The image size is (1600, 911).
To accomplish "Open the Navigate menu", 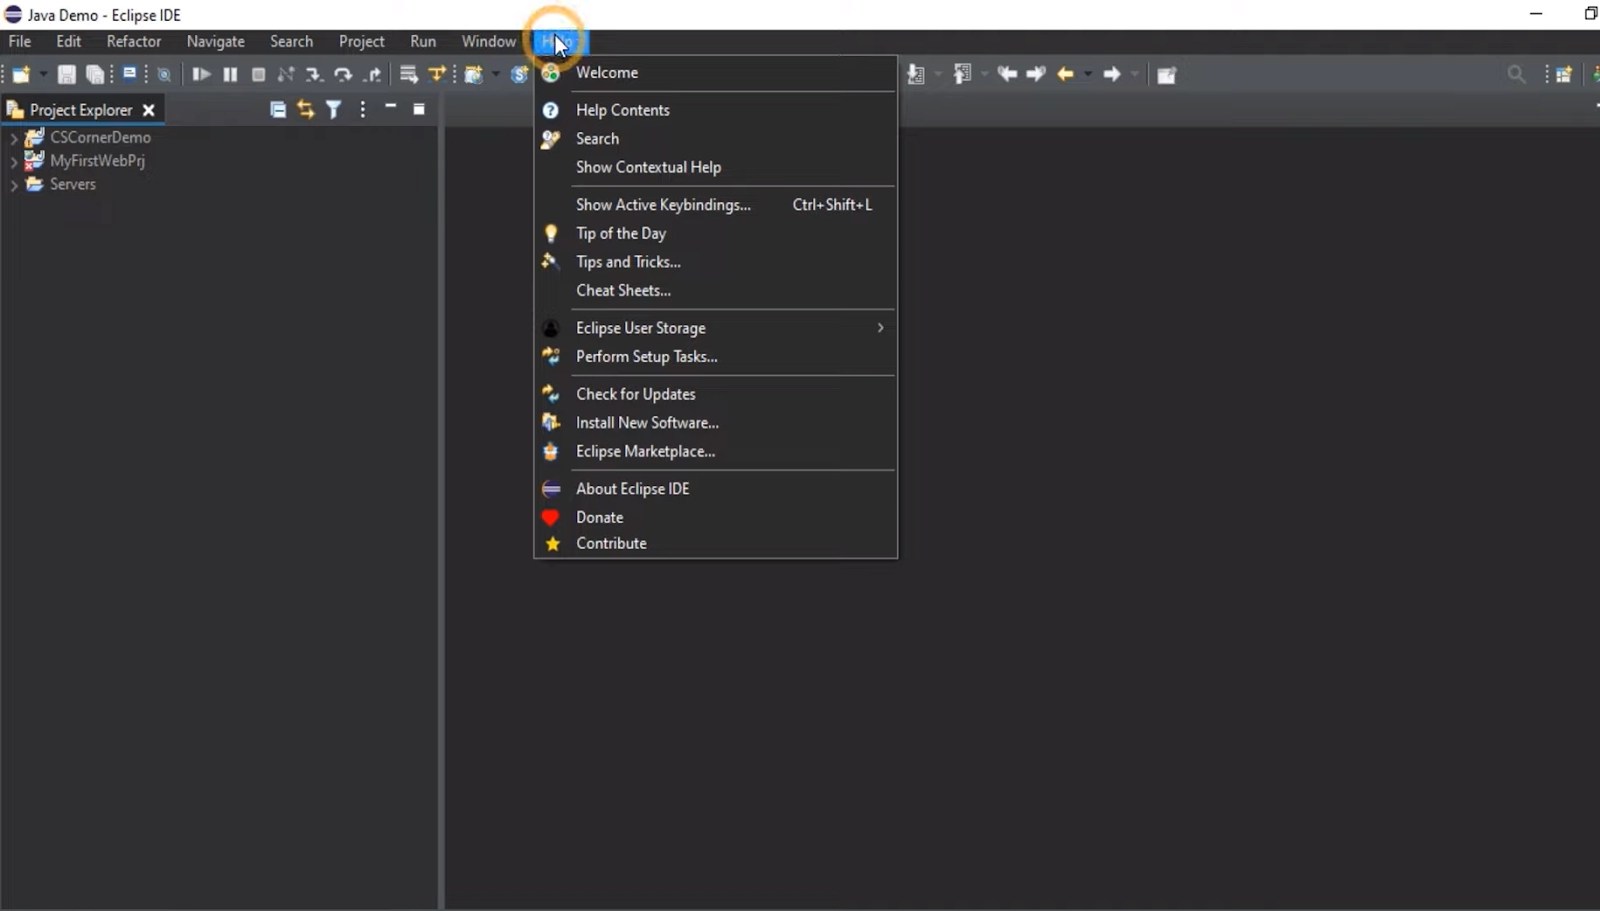I will pos(216,42).
